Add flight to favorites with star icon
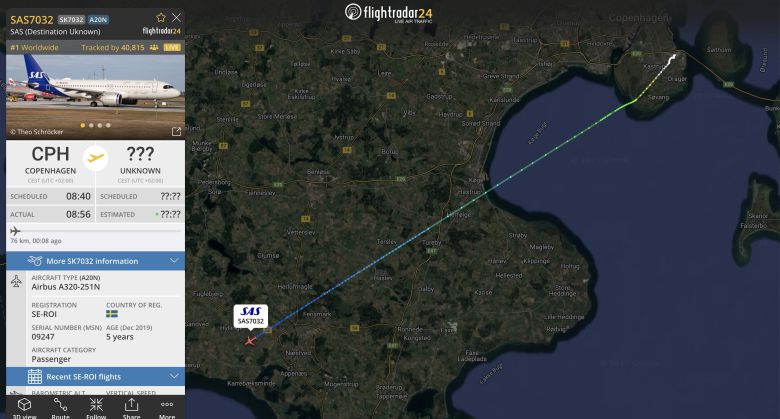The image size is (780, 419). point(161,17)
